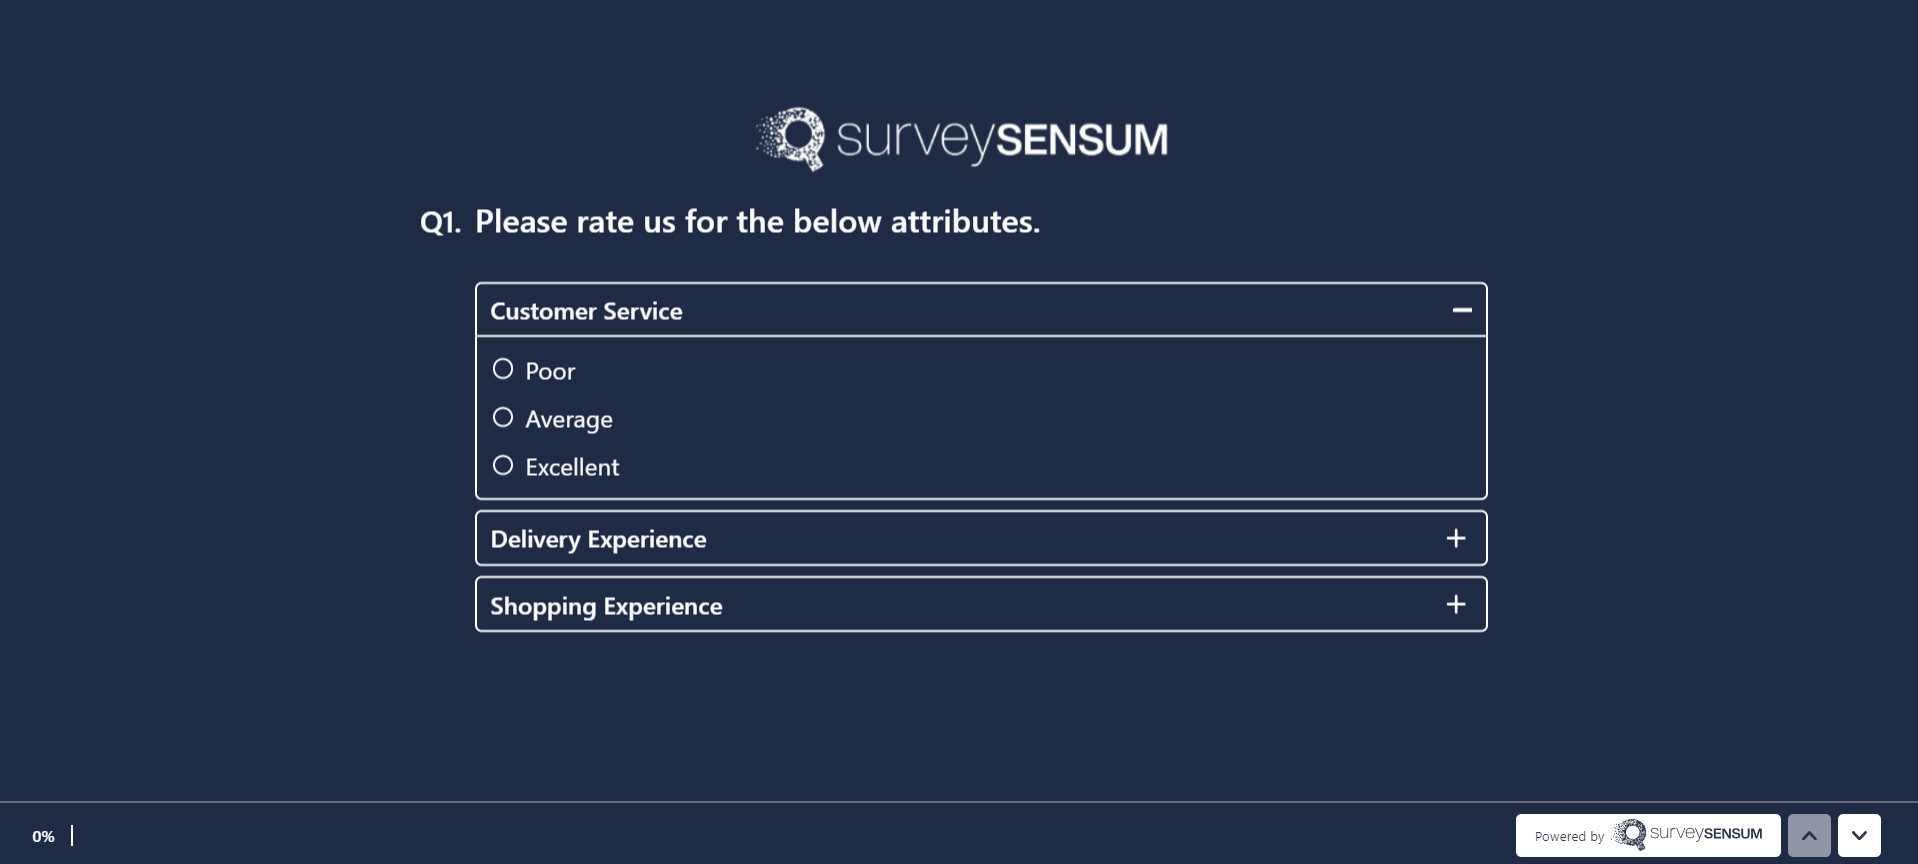1918x864 pixels.
Task: Click the surveySENSUM icon in the footer badge
Action: point(1631,835)
